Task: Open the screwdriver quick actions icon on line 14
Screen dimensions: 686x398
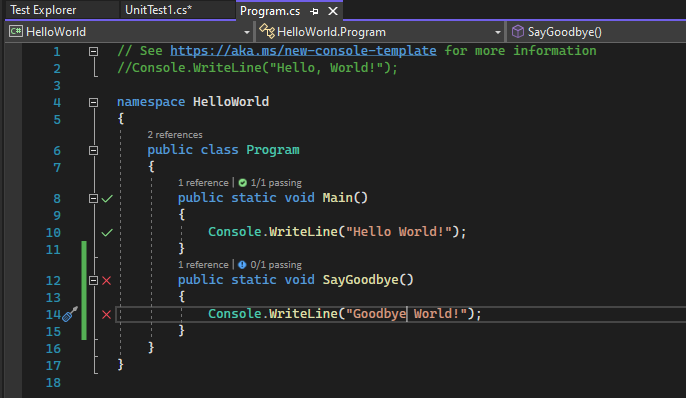Action: point(70,314)
